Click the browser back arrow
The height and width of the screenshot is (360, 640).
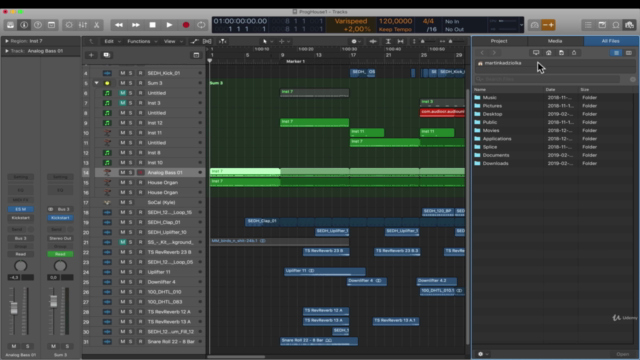[482, 53]
